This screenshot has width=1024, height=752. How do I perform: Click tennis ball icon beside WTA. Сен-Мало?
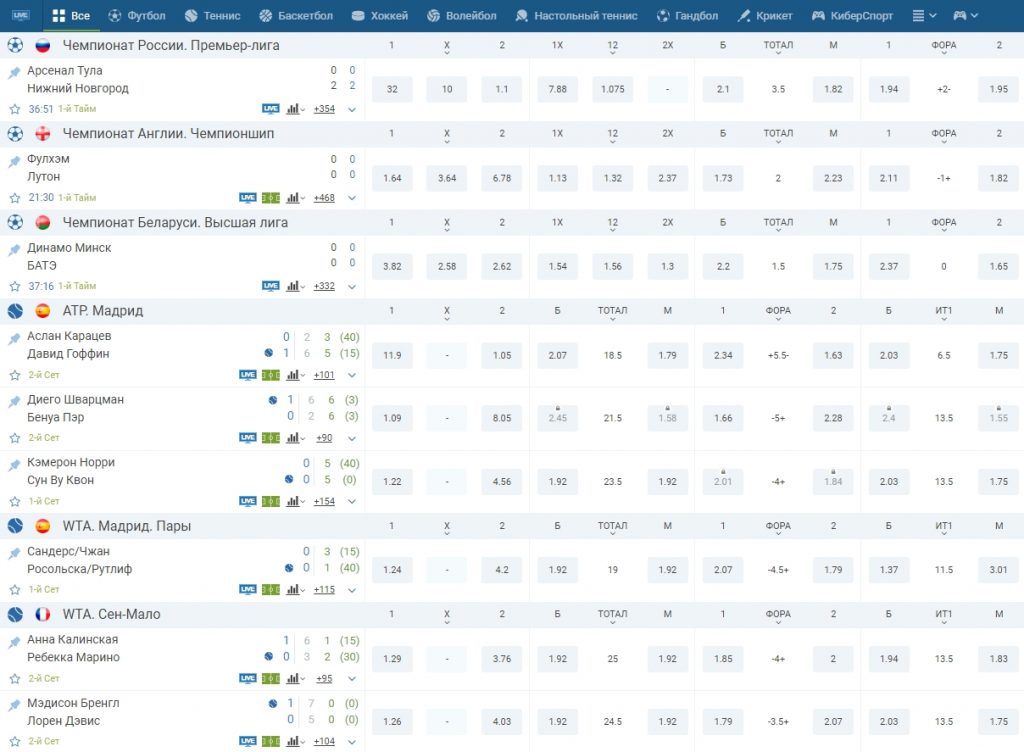click(x=15, y=615)
